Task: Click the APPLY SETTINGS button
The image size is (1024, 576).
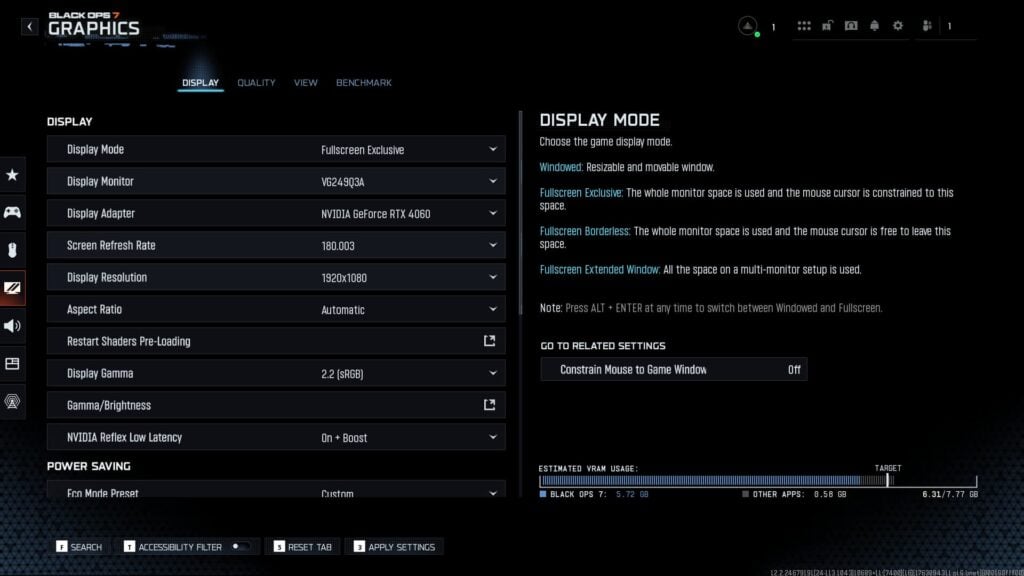Action: pos(399,546)
